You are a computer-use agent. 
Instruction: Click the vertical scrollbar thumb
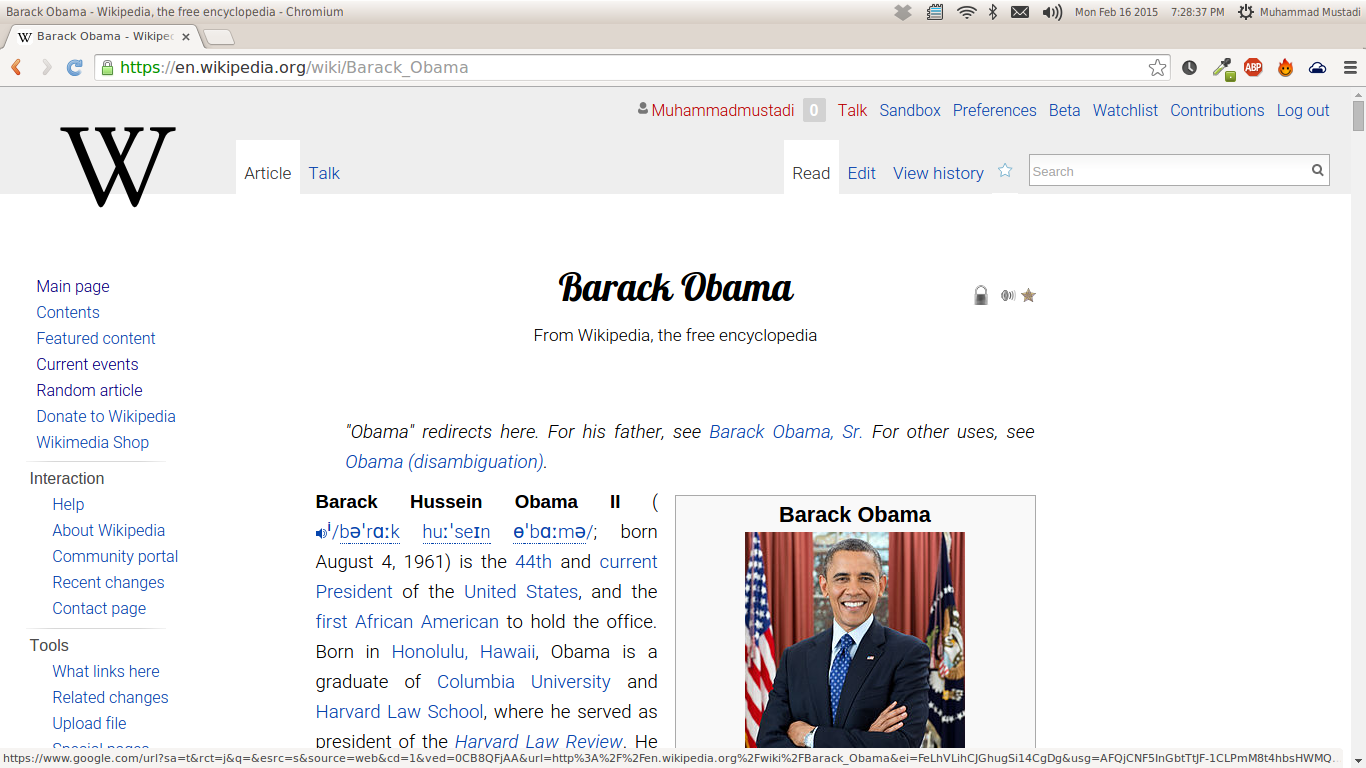[x=1358, y=114]
